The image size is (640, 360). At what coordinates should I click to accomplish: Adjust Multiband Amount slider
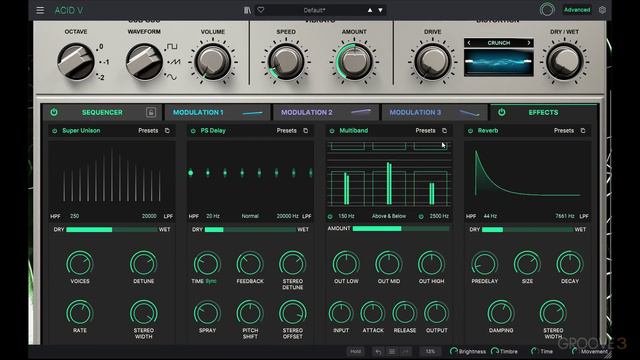401,229
